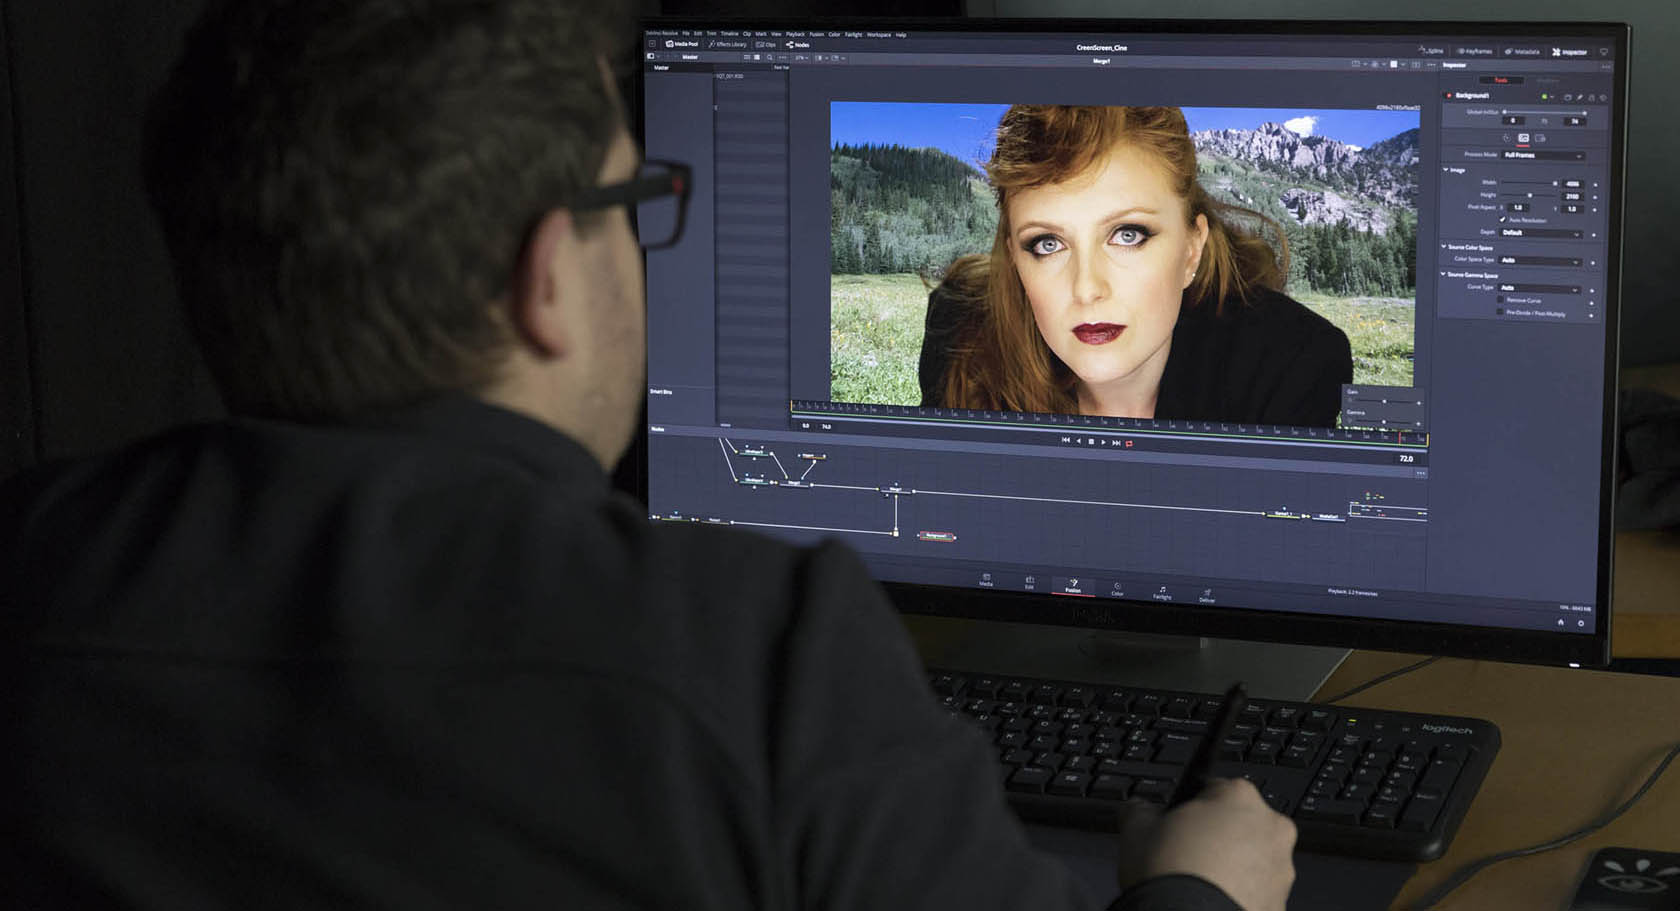
Task: Open the Help menu
Action: tap(901, 35)
